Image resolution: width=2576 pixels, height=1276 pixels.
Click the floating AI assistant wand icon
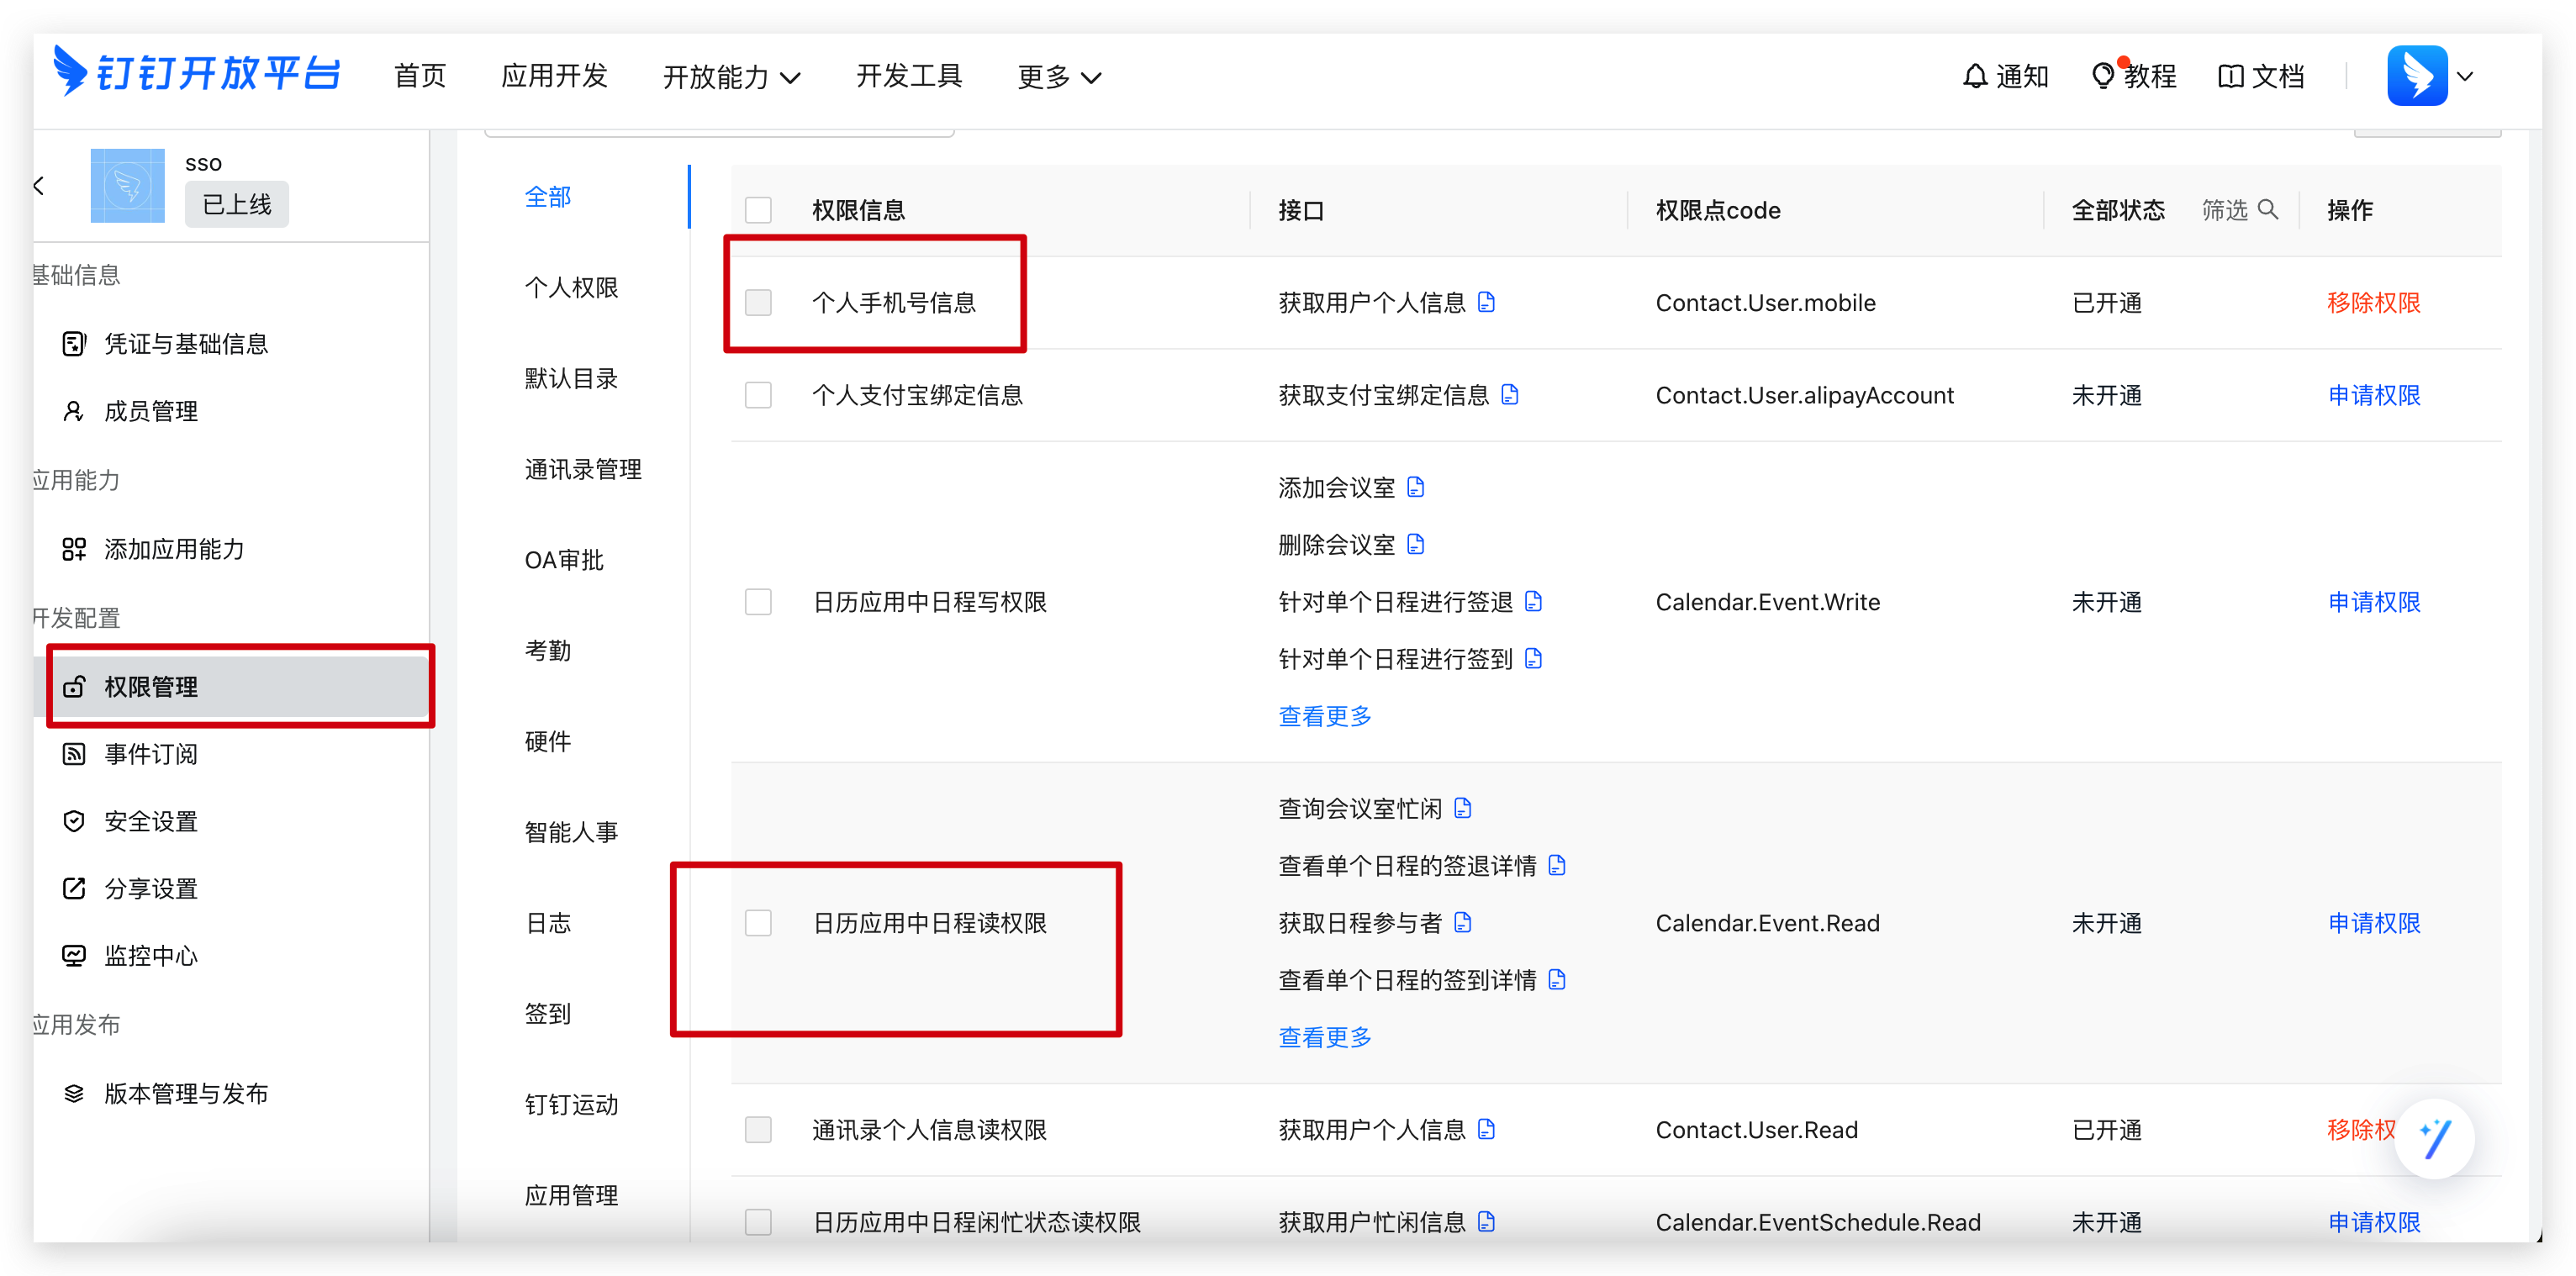click(x=2434, y=1138)
